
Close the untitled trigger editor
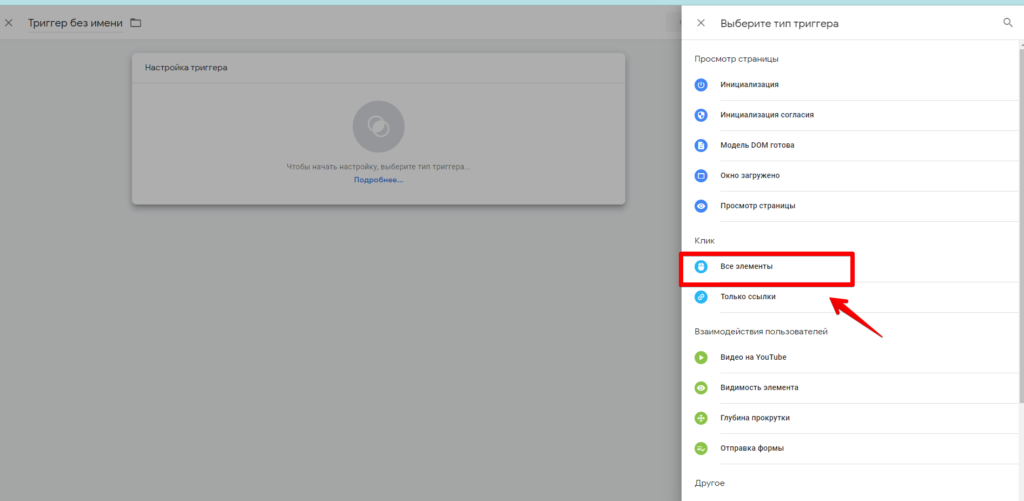click(8, 23)
